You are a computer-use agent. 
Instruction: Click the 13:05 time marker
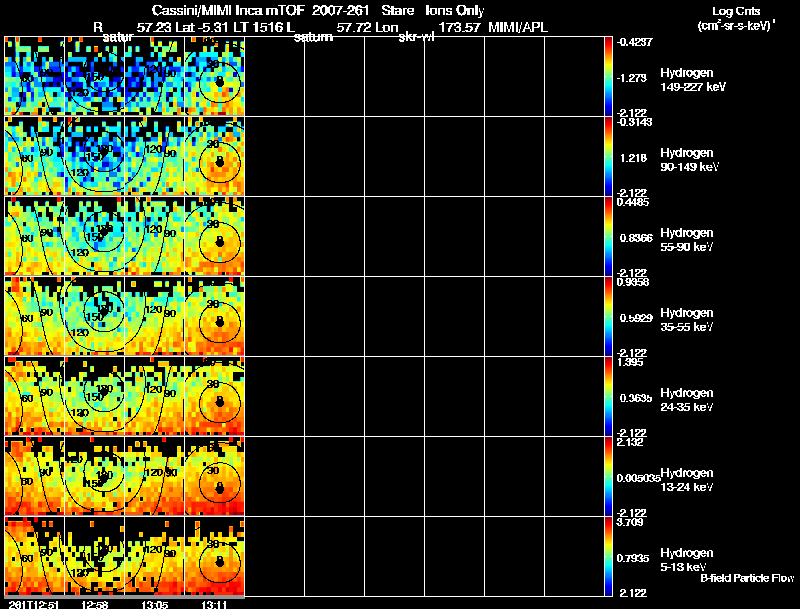click(154, 604)
